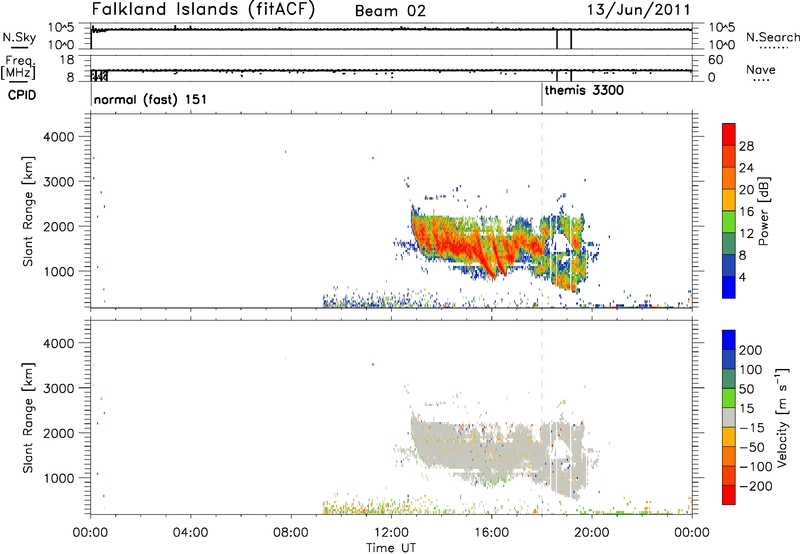The height and width of the screenshot is (554, 800).
Task: Click the blue top segment of Velocity colorbar
Action: [729, 340]
